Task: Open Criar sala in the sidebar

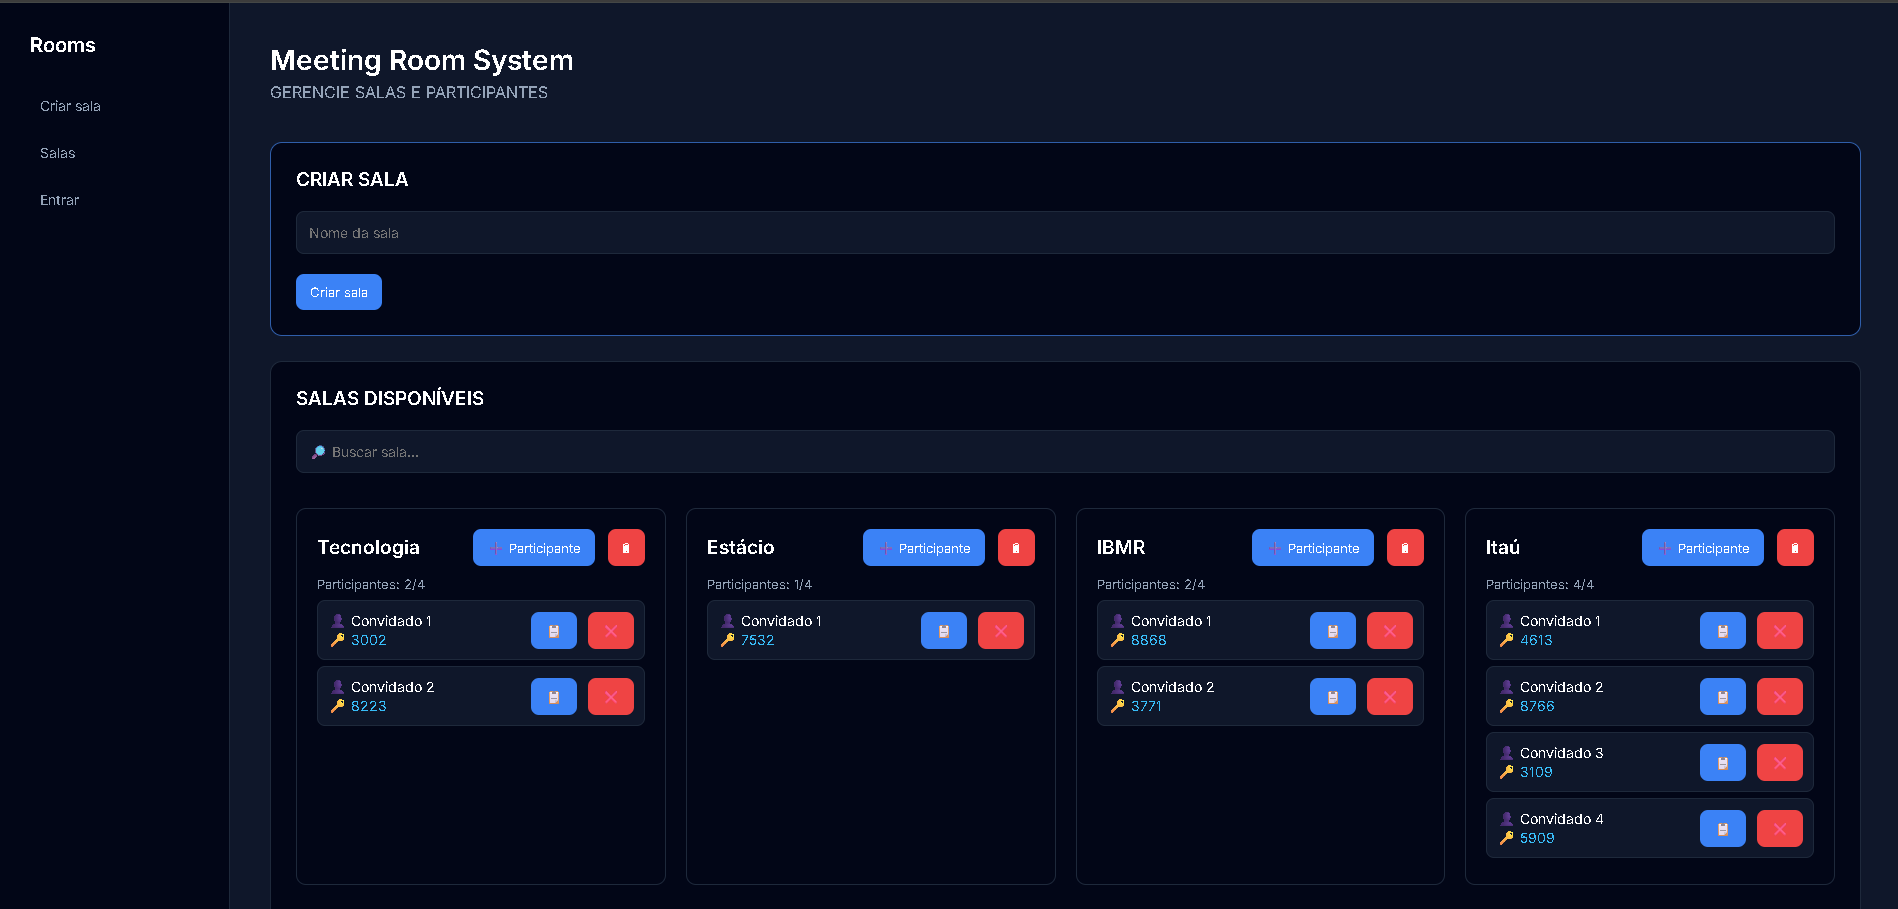Action: click(70, 106)
